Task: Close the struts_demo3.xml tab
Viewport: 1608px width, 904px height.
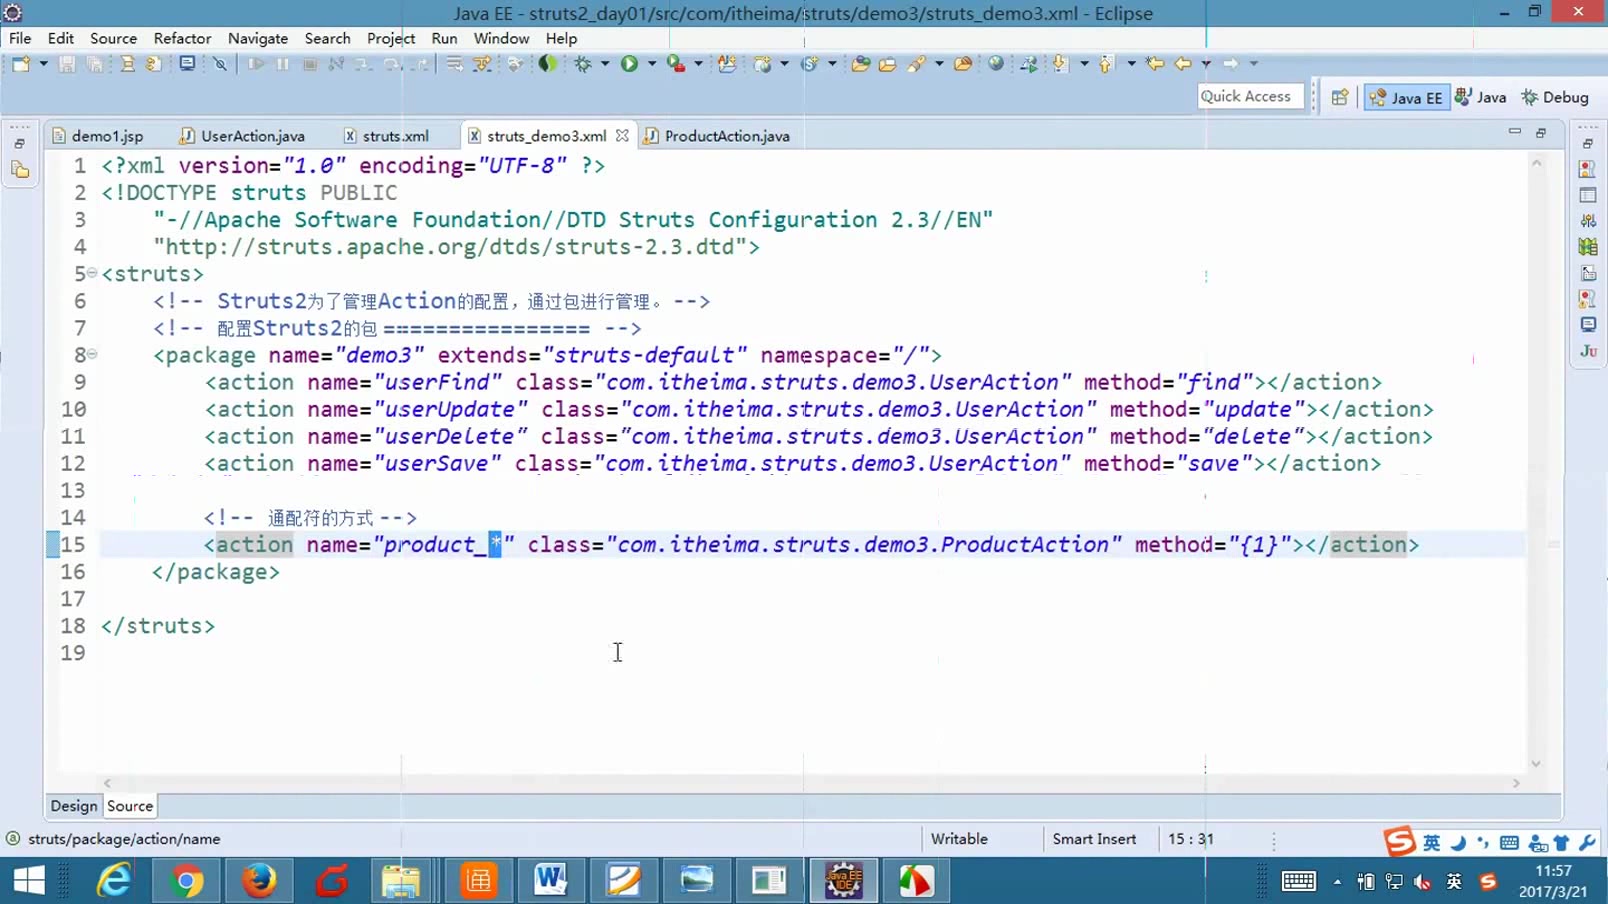Action: point(622,135)
